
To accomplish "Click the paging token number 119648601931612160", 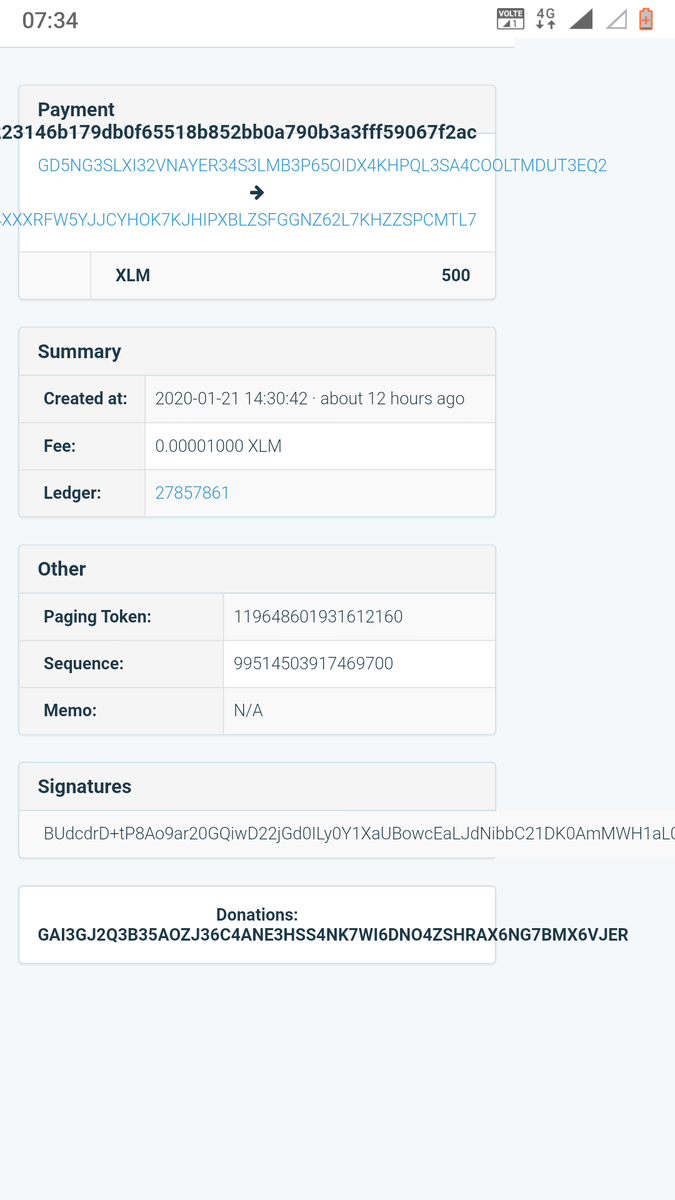I will pyautogui.click(x=318, y=616).
